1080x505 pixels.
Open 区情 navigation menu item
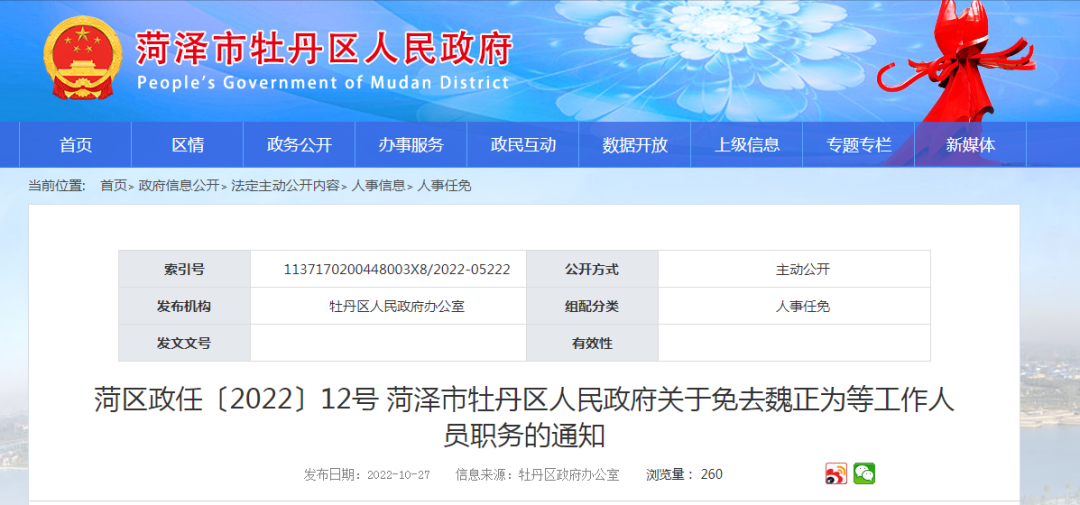[x=187, y=145]
